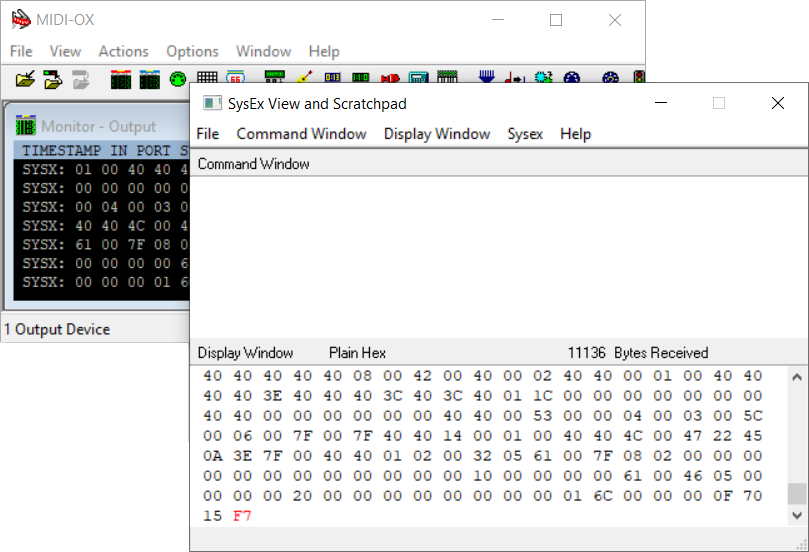Click the '15' byte before F7
This screenshot has height=552, width=809.
click(x=212, y=515)
